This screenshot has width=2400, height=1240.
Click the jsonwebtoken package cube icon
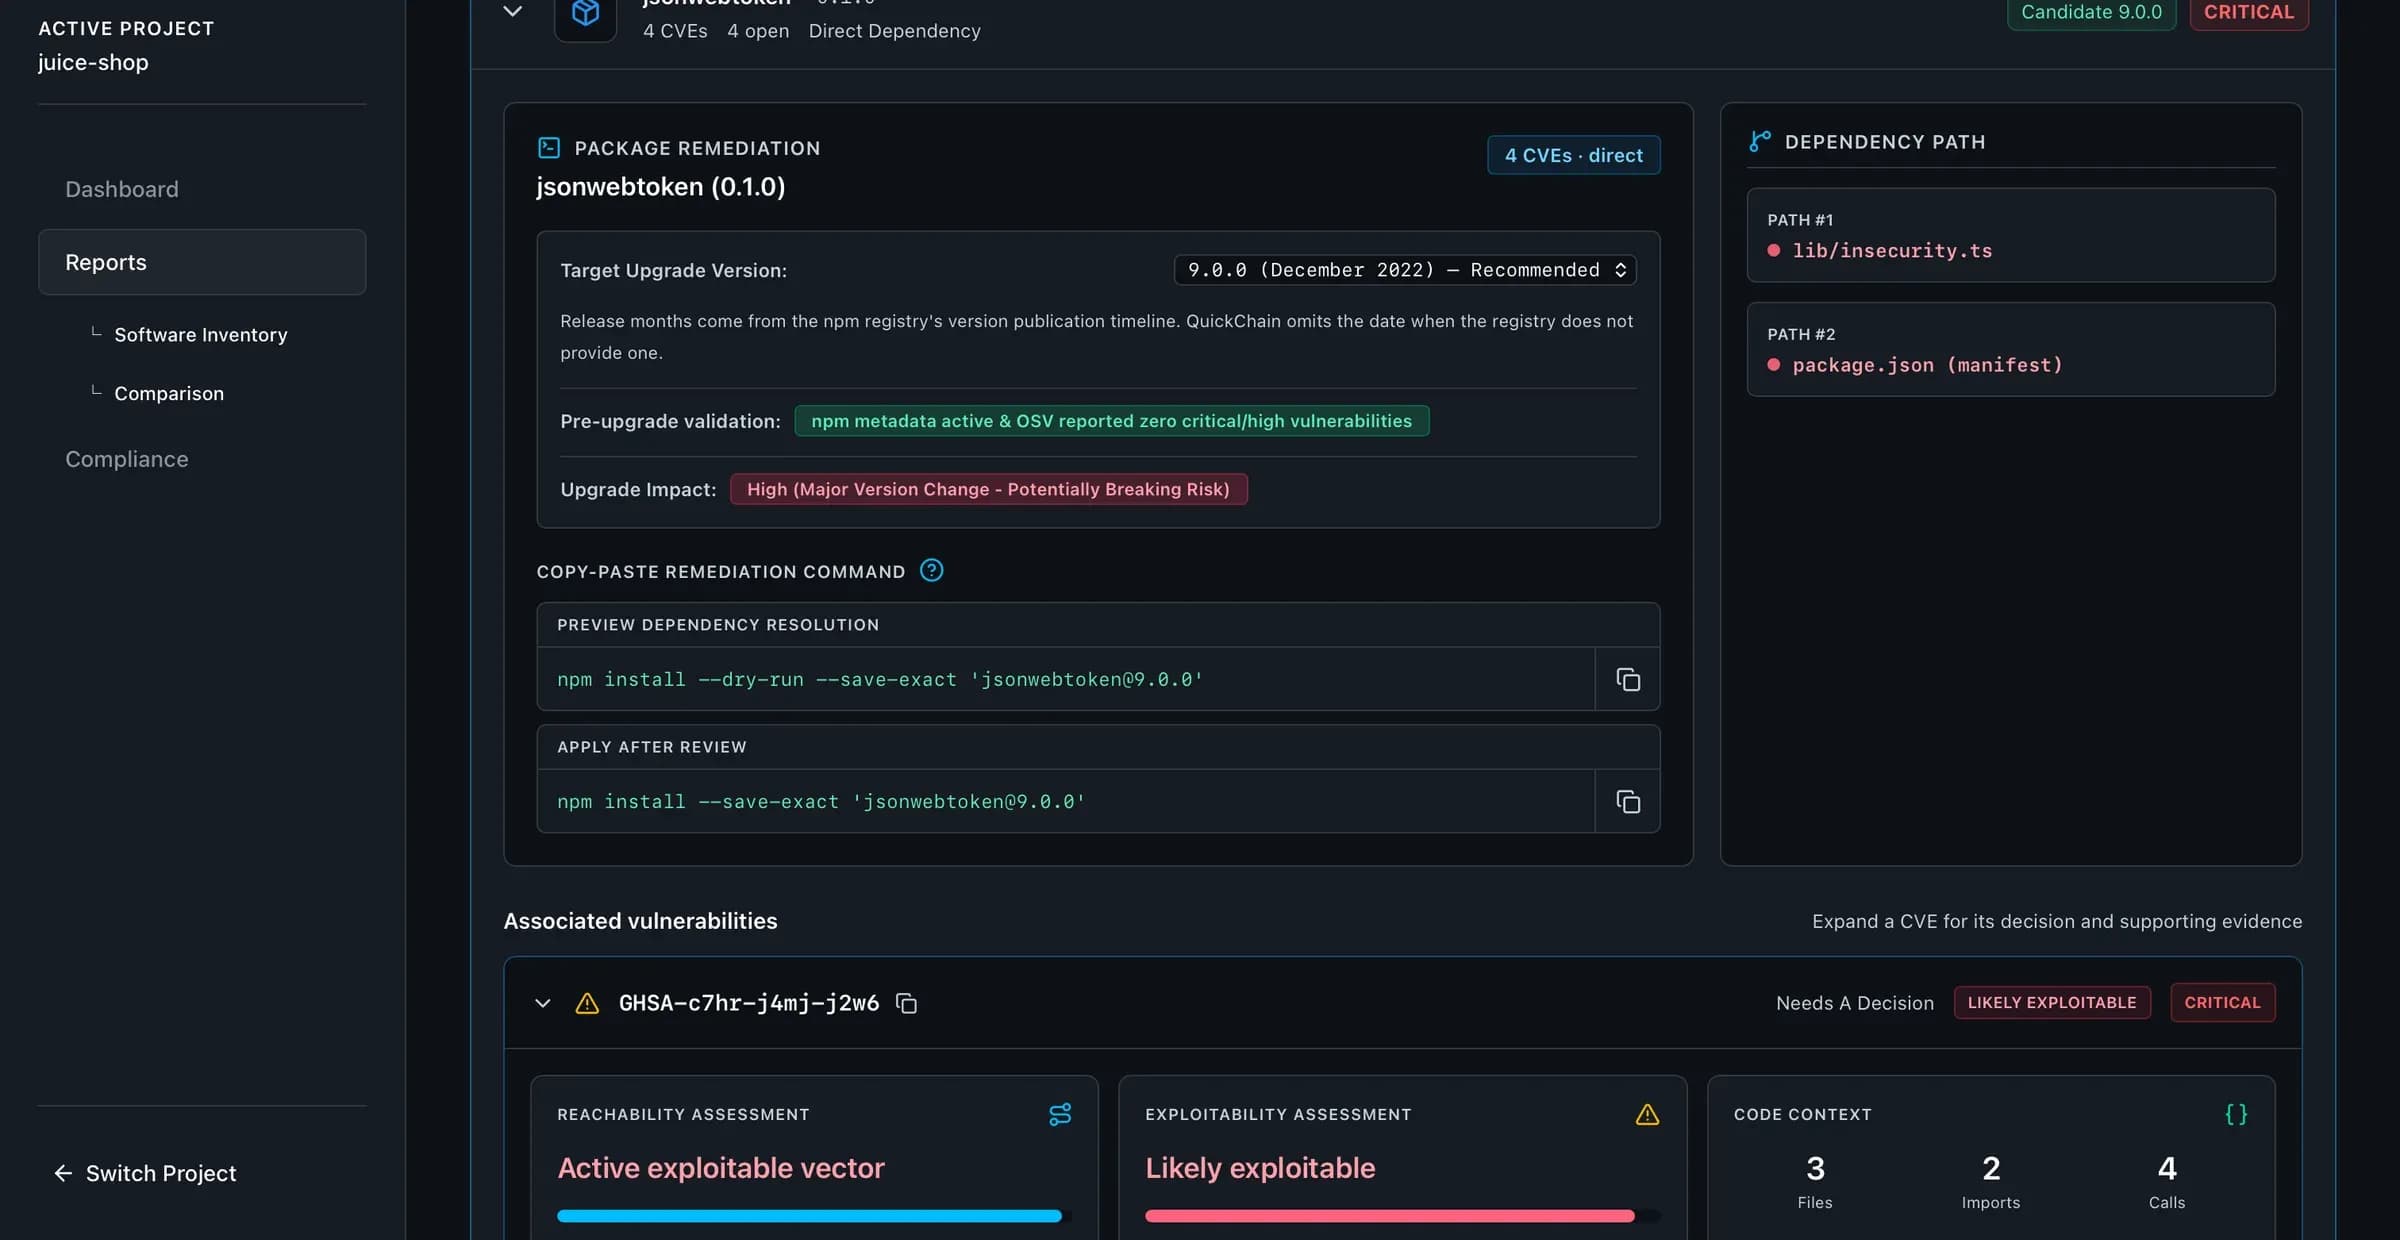(x=585, y=13)
